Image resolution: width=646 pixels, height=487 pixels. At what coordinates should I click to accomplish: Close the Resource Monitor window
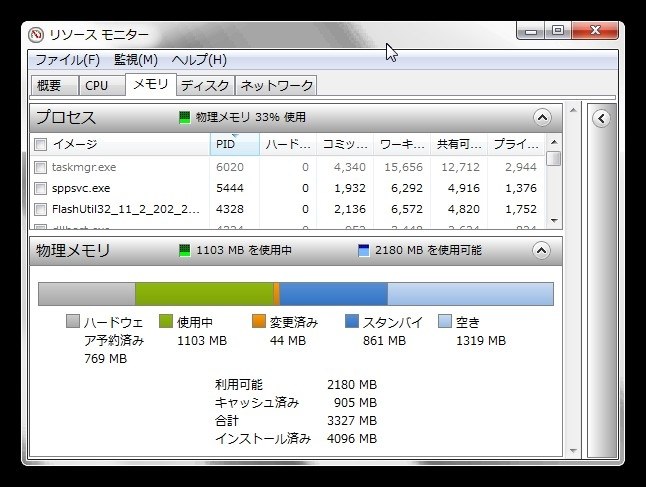coord(595,31)
